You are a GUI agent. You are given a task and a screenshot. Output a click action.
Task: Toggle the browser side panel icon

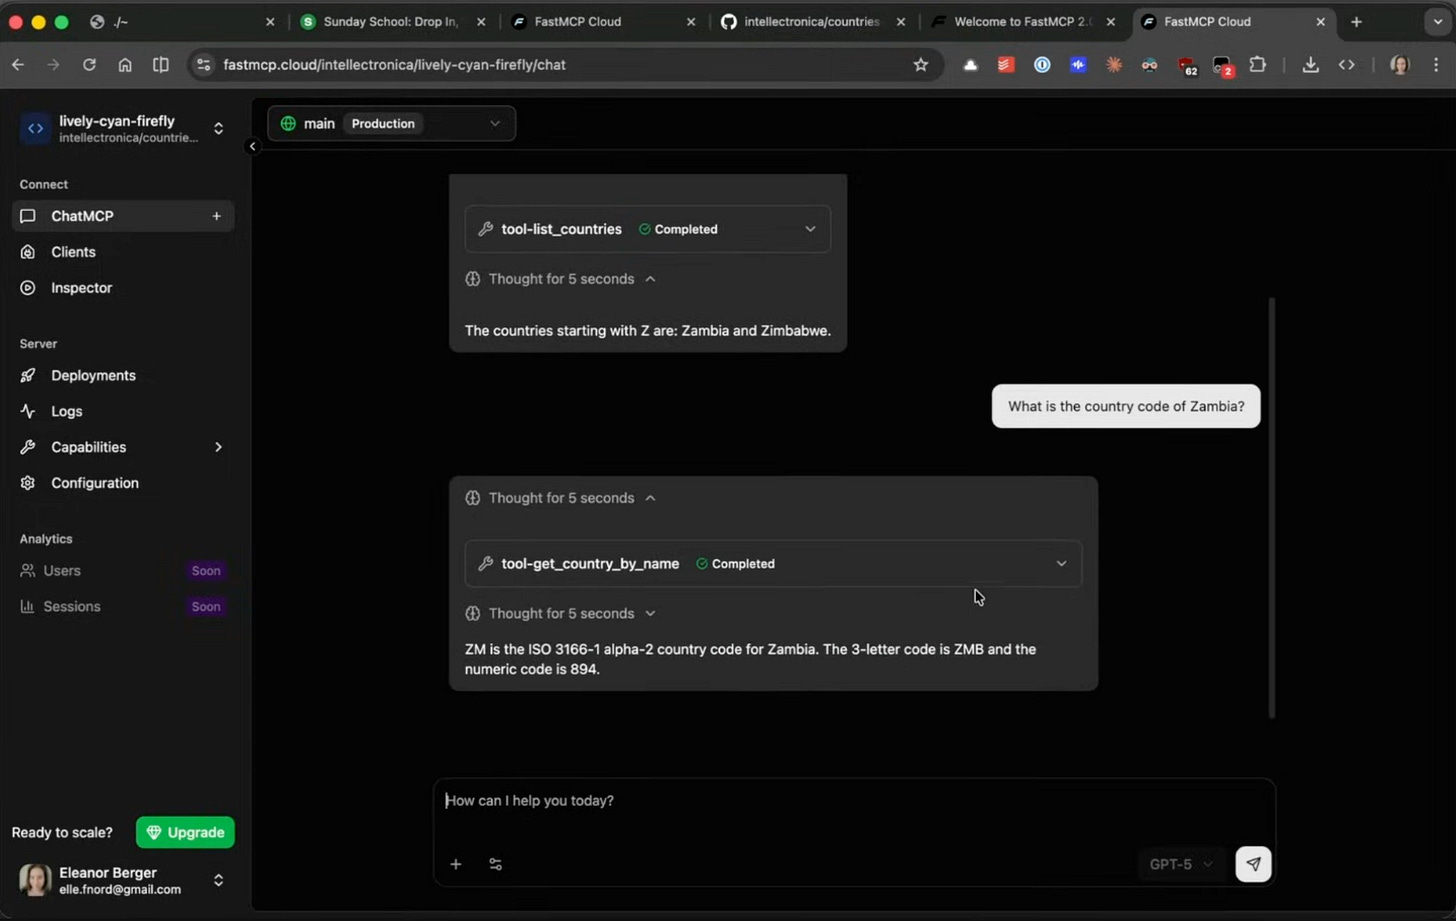pyautogui.click(x=161, y=65)
